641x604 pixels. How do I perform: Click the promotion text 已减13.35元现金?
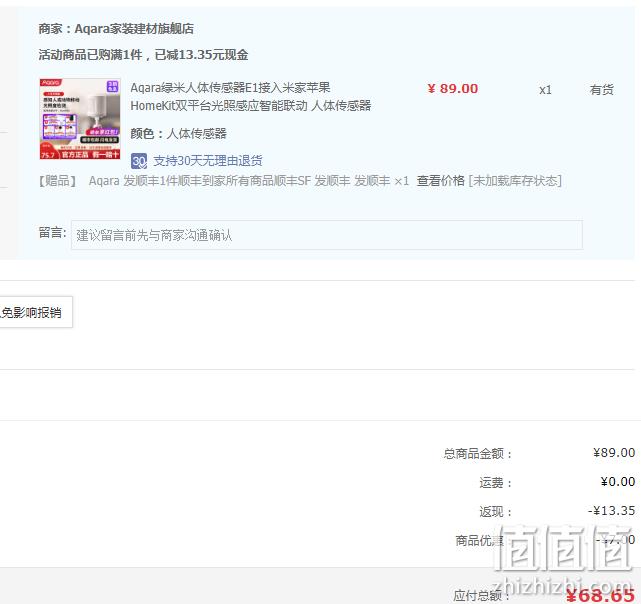pos(201,54)
